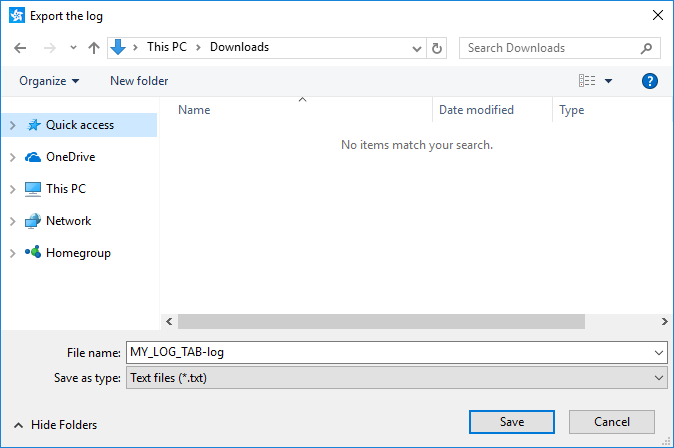Refresh the Downloads folder view
Viewport: 674px width, 448px height.
[437, 48]
